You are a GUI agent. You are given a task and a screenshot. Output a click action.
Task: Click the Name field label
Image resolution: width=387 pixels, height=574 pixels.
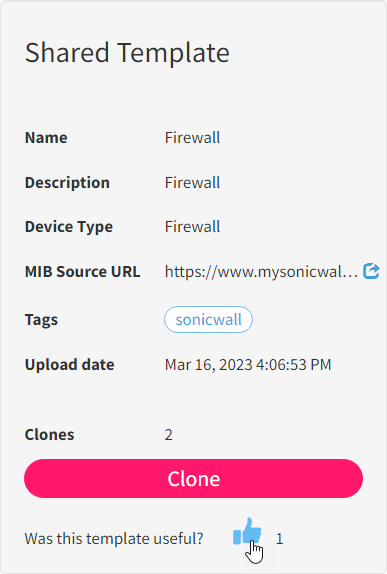46,138
